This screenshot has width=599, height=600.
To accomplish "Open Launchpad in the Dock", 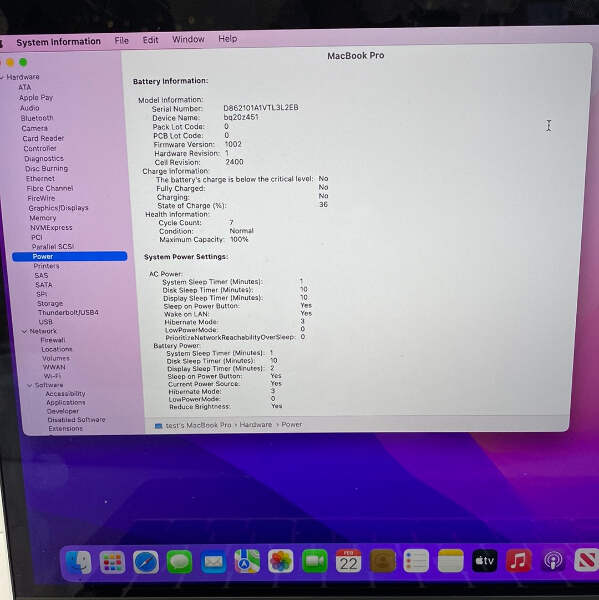I will (x=112, y=562).
